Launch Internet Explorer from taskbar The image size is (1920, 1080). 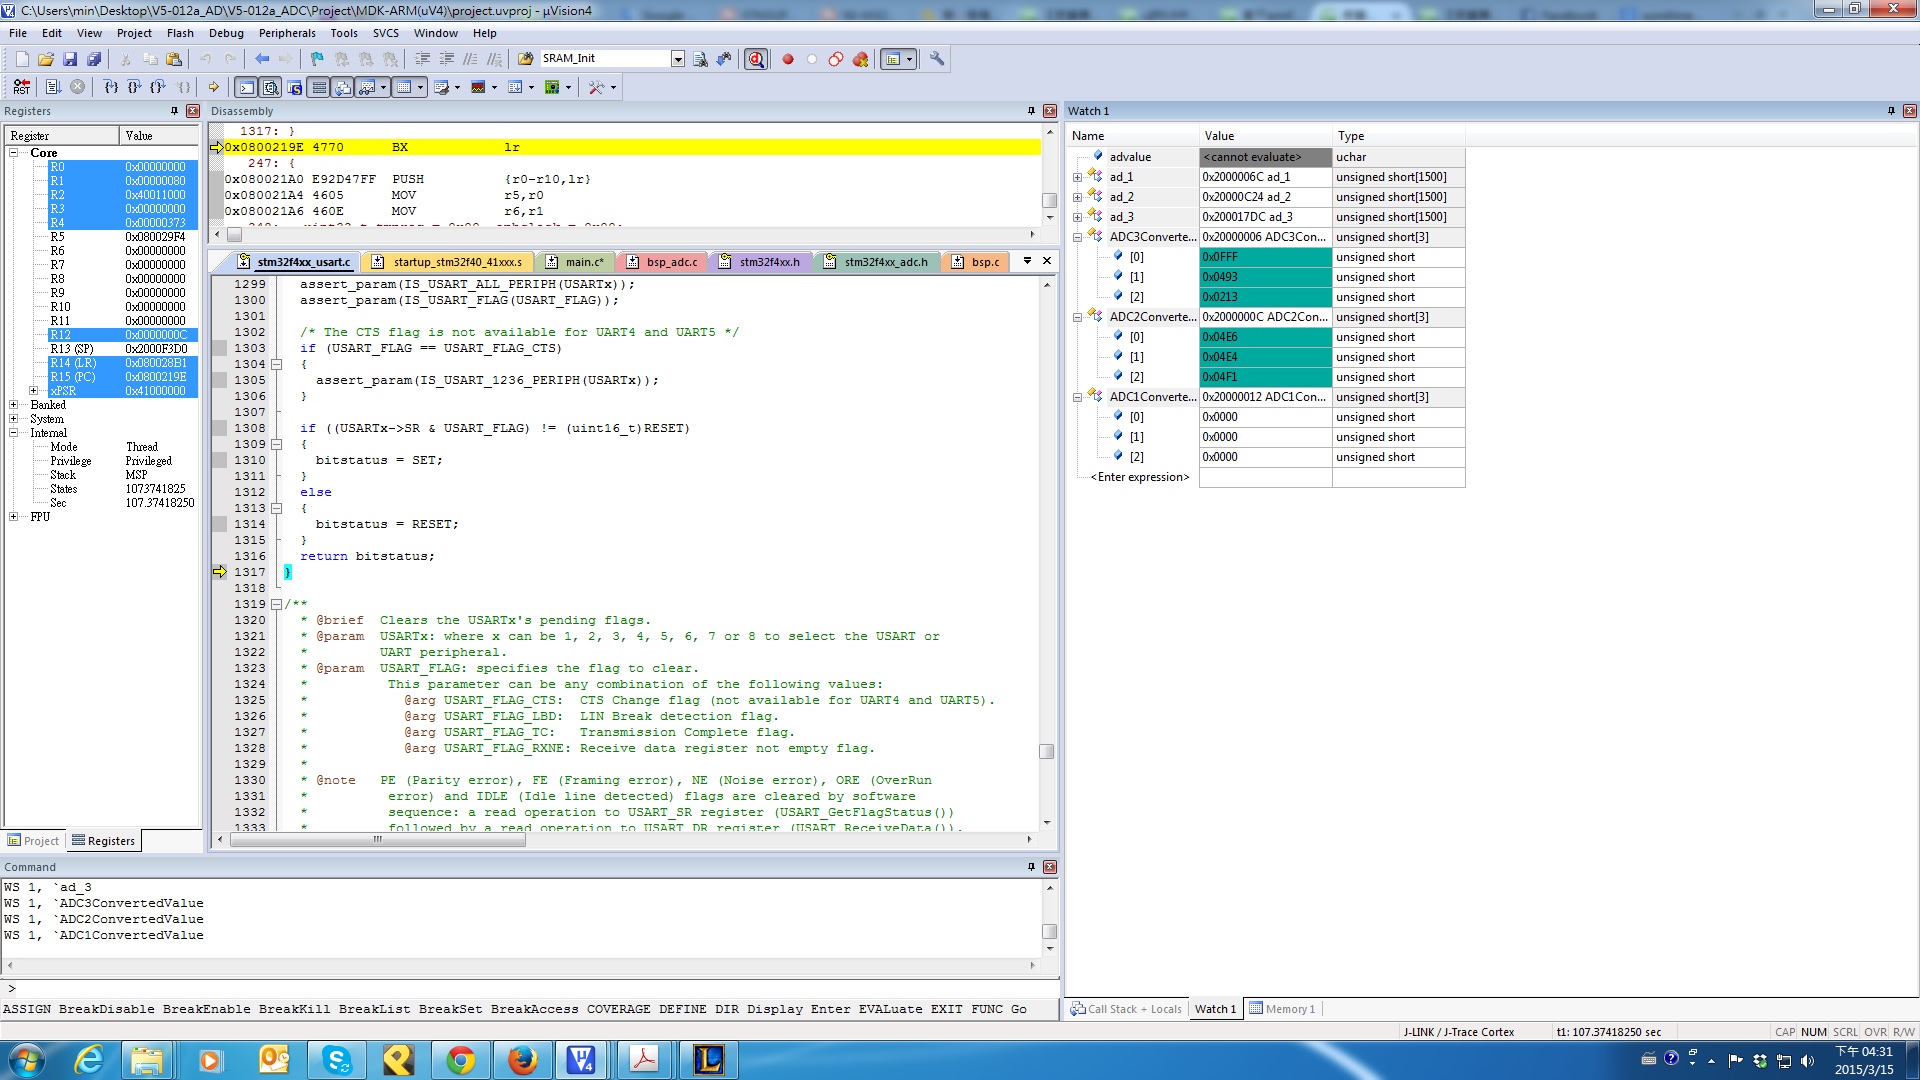(90, 1060)
